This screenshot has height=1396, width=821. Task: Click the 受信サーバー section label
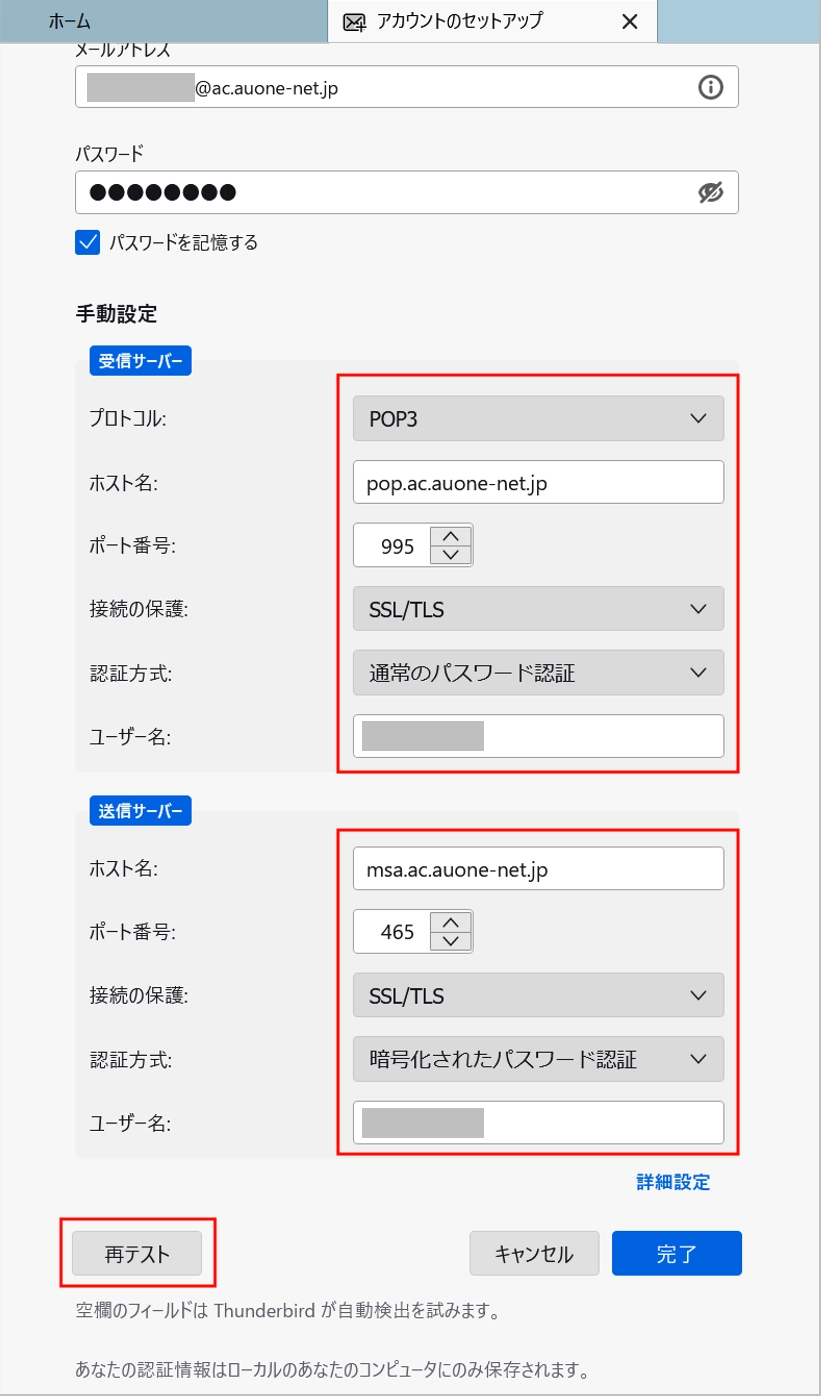141,360
